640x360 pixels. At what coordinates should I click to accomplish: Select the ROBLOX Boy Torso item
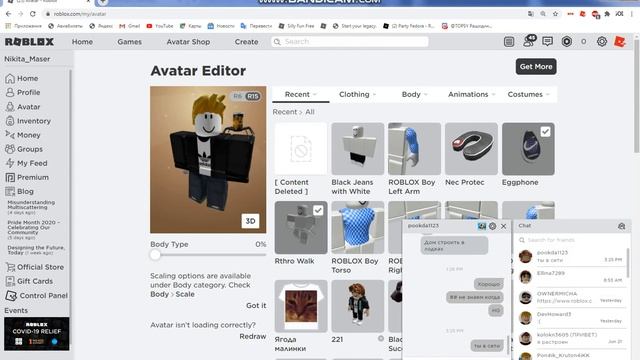(x=358, y=227)
